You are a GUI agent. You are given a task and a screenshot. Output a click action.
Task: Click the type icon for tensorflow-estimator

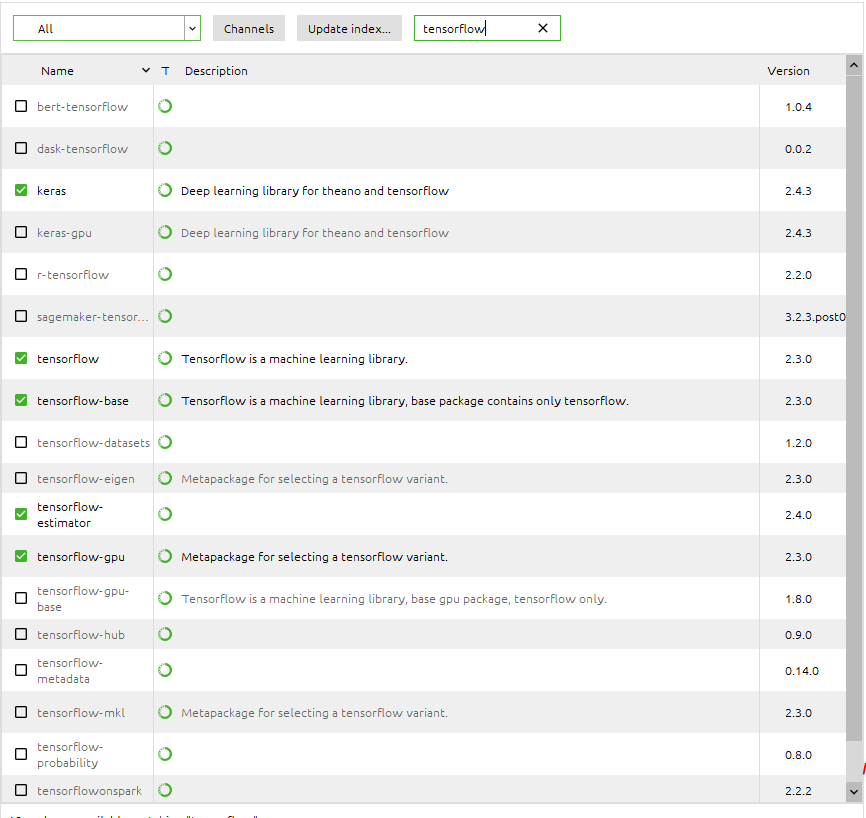tap(165, 514)
